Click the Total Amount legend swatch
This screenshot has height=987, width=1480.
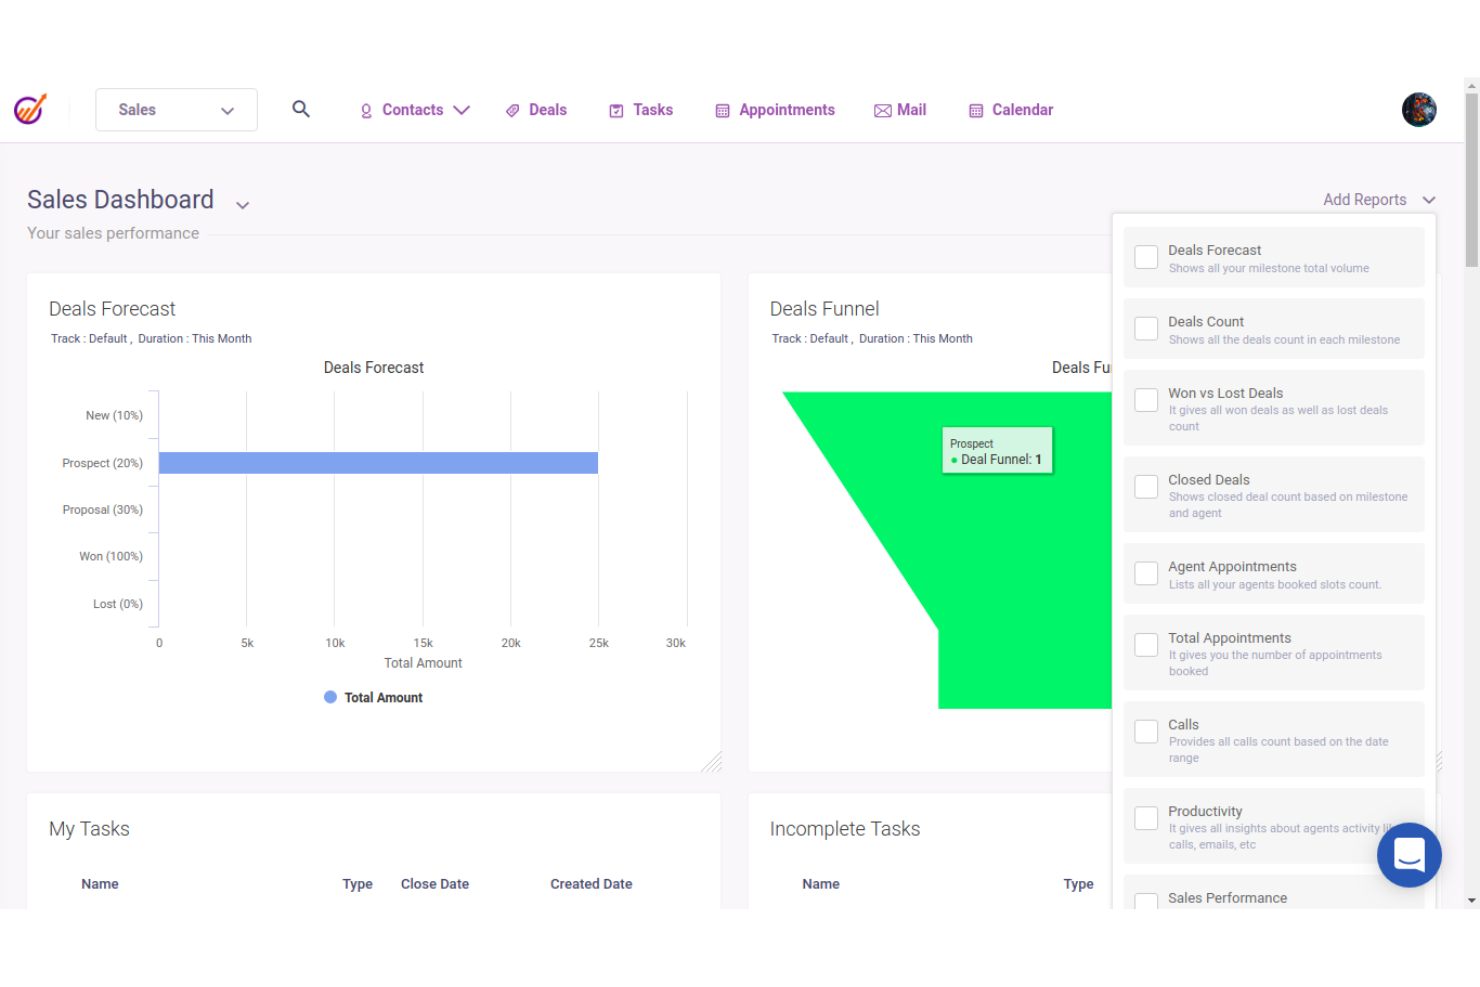pos(331,697)
